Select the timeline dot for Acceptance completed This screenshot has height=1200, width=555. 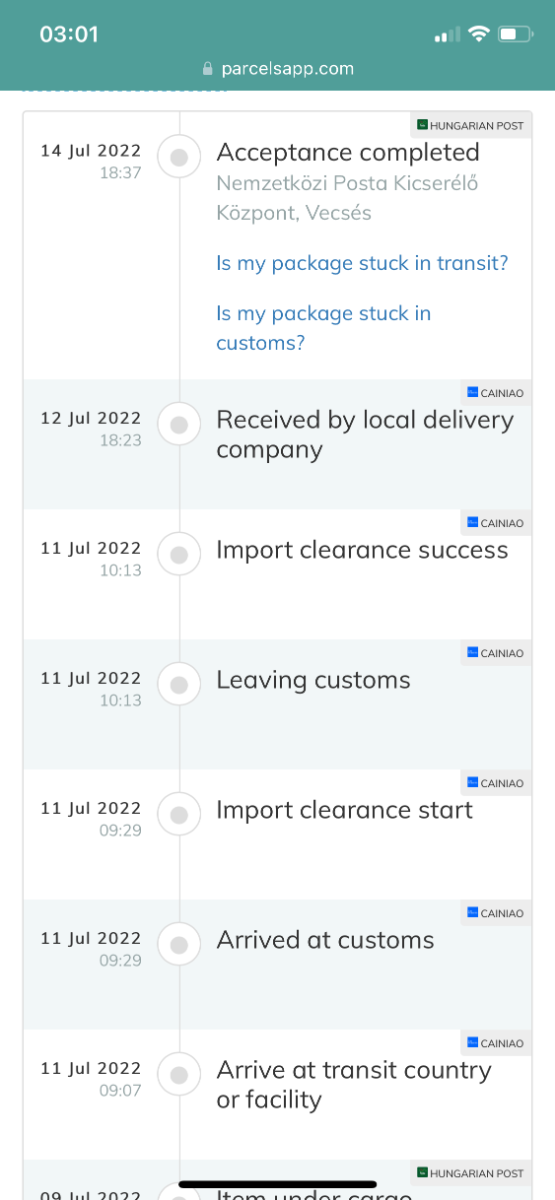tap(179, 158)
